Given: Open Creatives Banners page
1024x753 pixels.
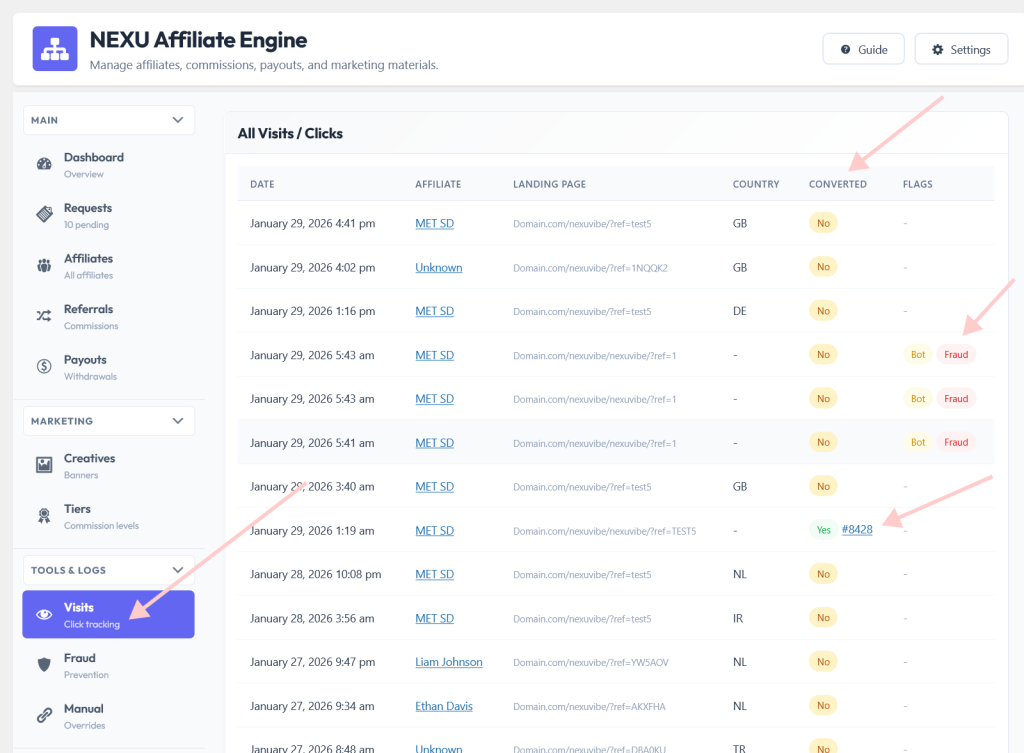Looking at the screenshot, I should click(x=108, y=466).
